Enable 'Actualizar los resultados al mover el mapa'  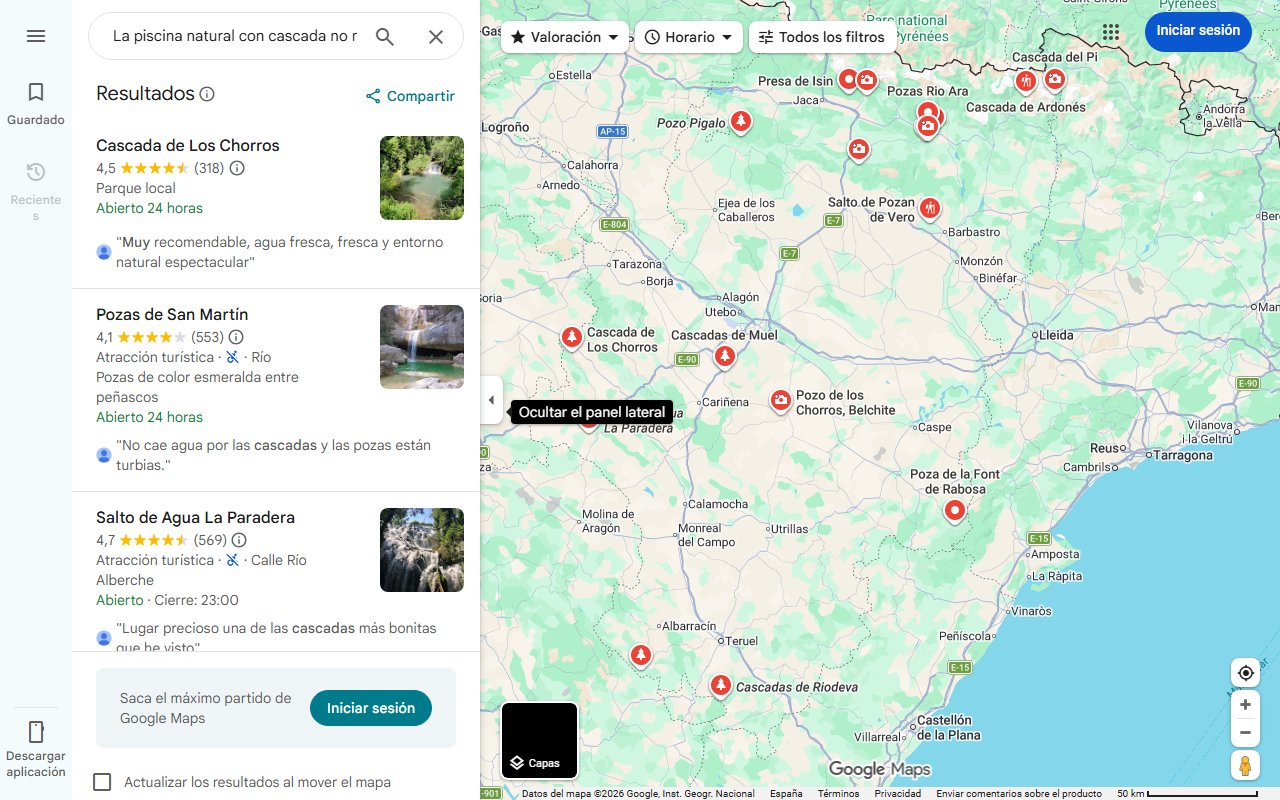click(x=101, y=782)
